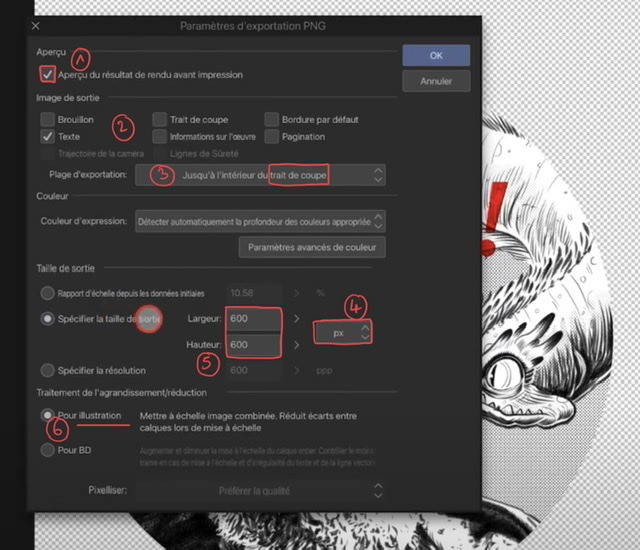640x550 pixels.
Task: Click the OK button
Action: click(x=436, y=55)
